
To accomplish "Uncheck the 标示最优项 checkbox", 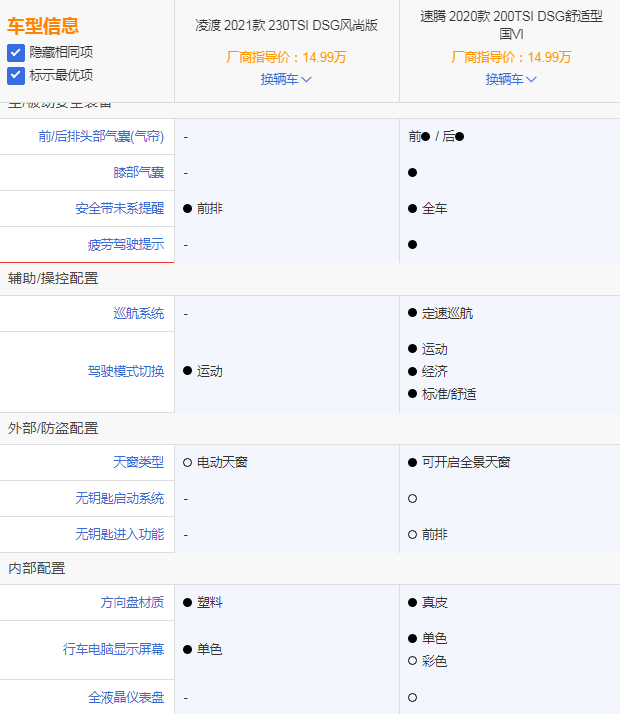I will pyautogui.click(x=16, y=75).
